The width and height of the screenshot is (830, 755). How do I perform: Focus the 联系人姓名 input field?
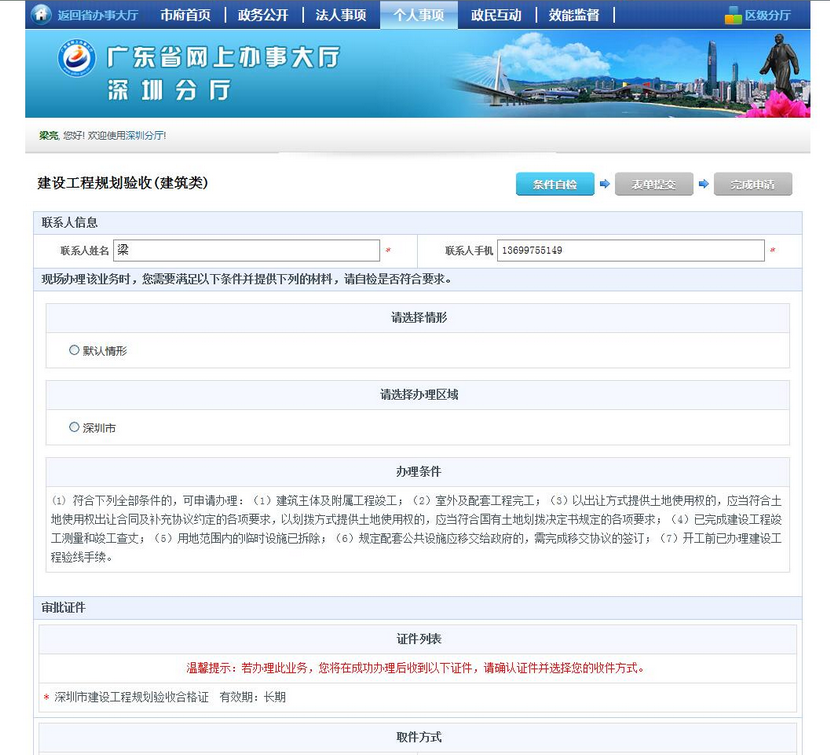click(x=246, y=250)
